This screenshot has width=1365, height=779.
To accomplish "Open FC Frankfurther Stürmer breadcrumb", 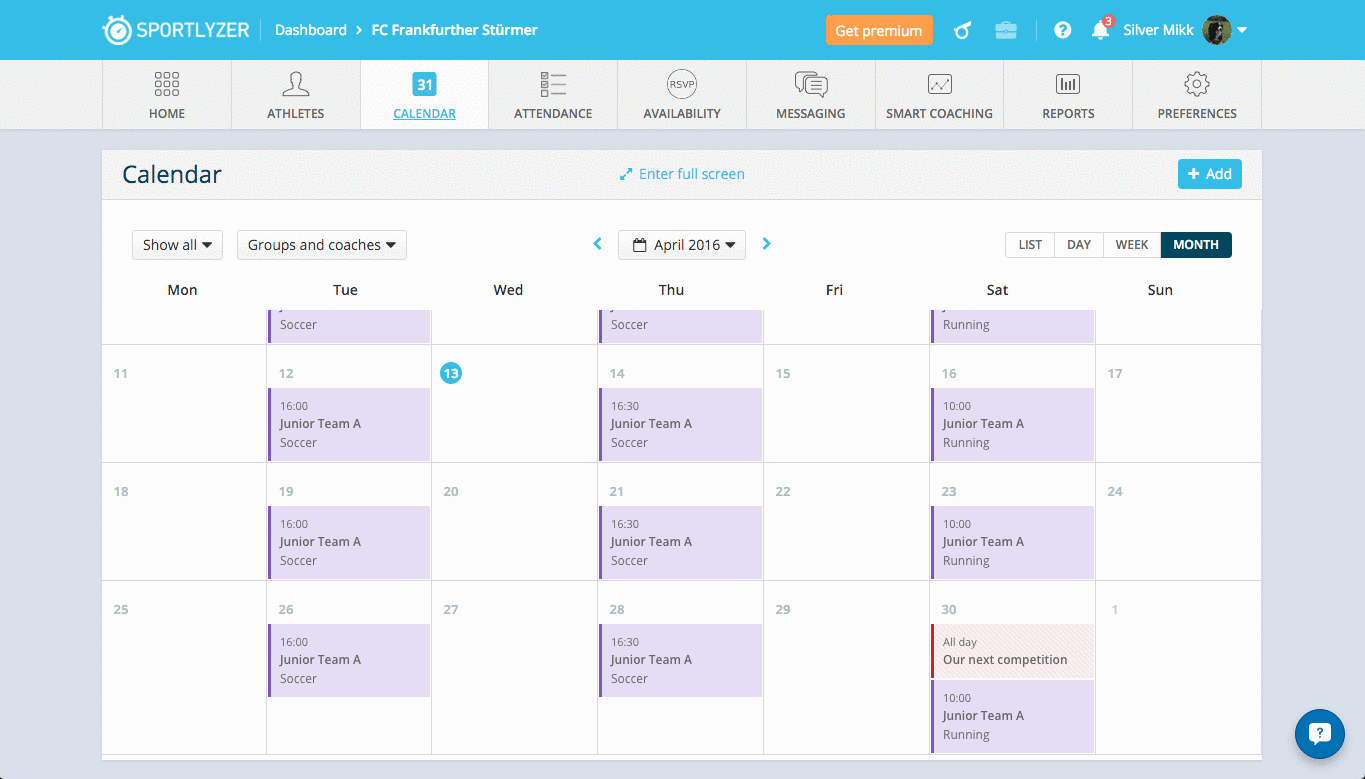I will pos(455,30).
